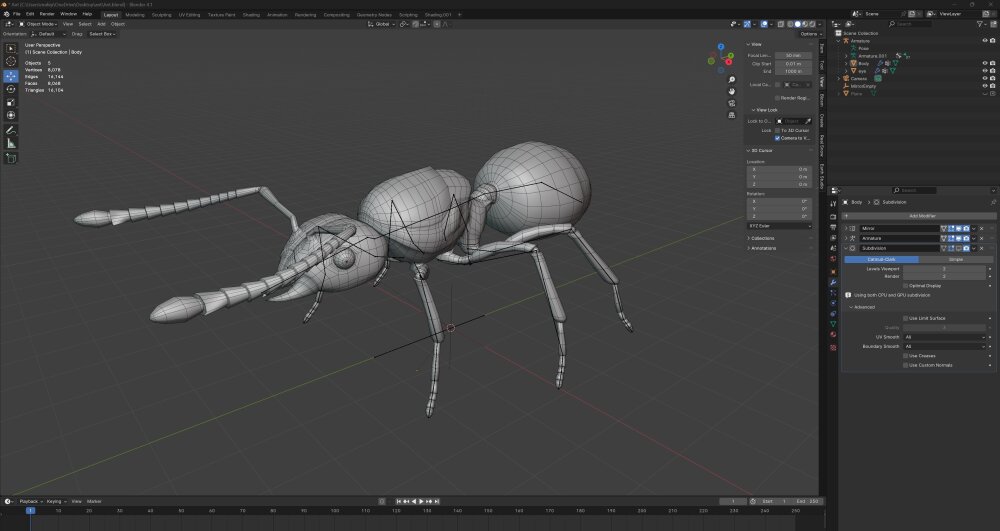Select the Catmull-Clark subdivision button
The height and width of the screenshot is (531, 1000).
[x=881, y=259]
